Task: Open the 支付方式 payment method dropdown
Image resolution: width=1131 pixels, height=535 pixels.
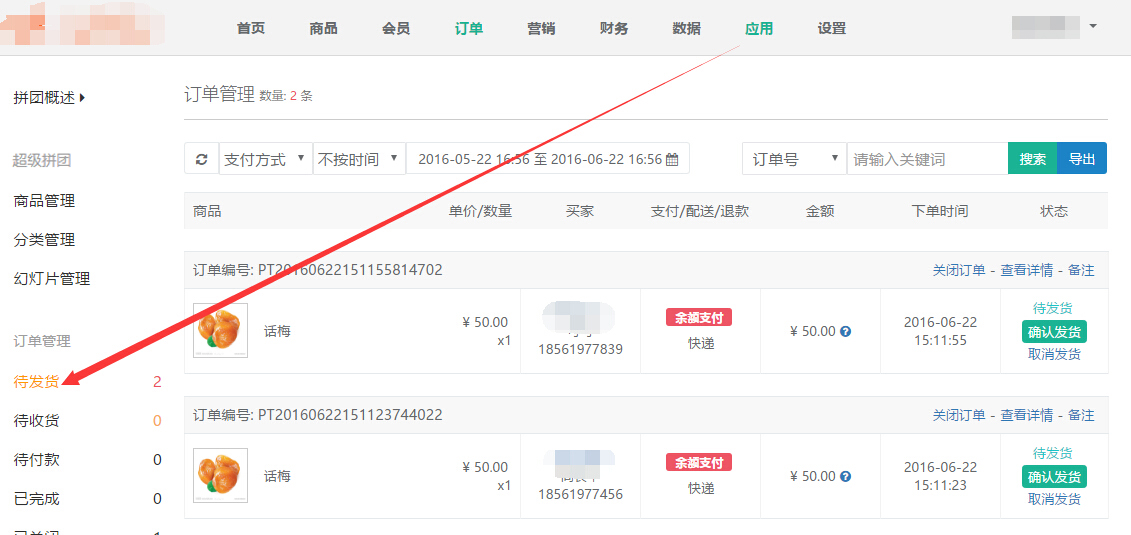Action: [x=265, y=159]
